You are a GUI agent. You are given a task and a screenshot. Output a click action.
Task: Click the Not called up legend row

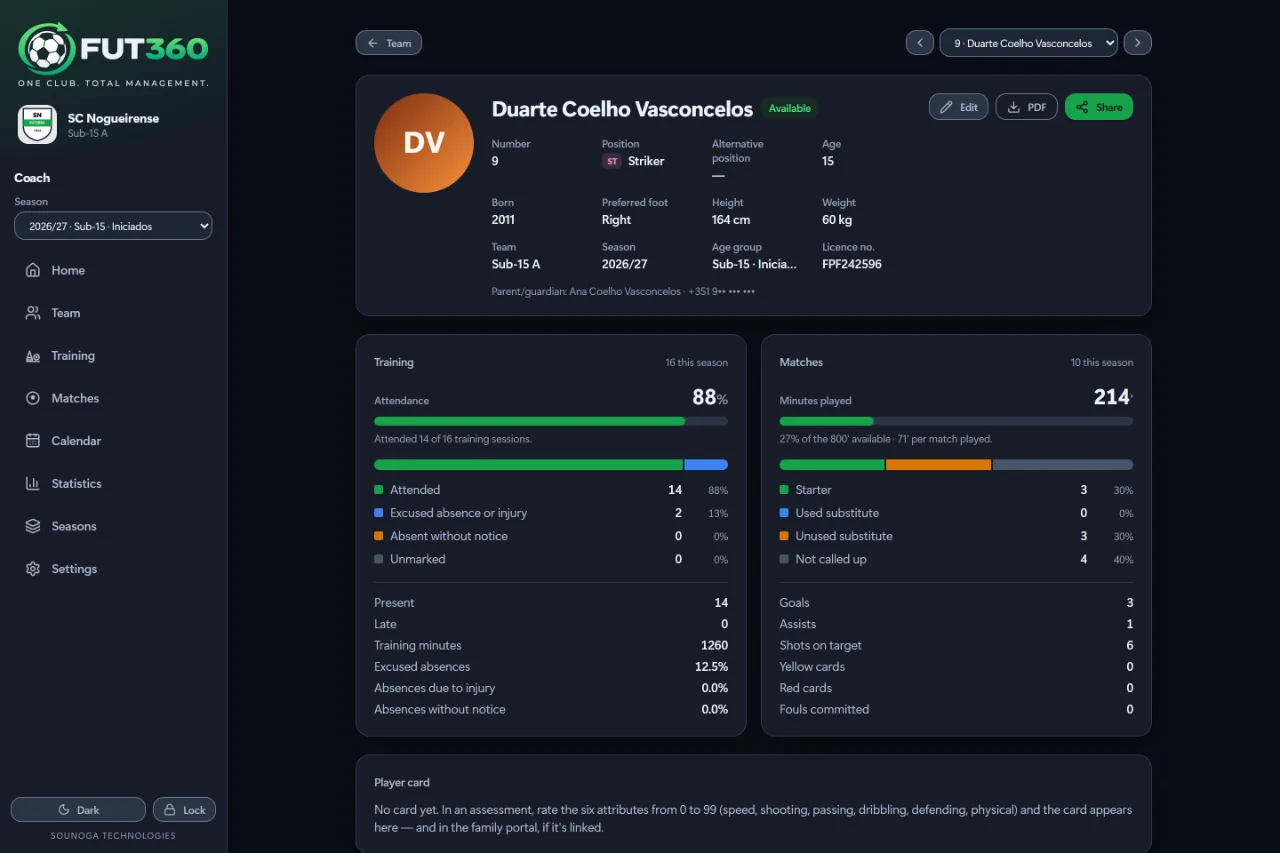pyautogui.click(x=956, y=559)
